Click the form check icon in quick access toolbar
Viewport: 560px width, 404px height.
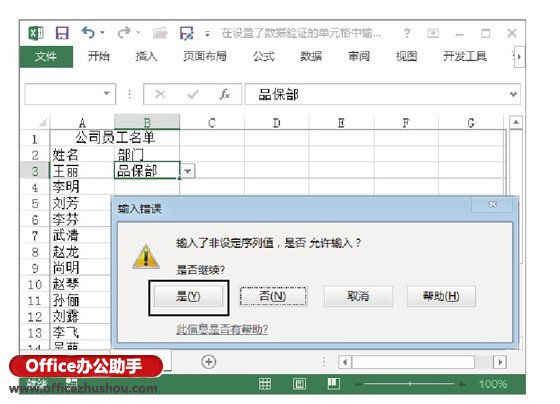coord(187,33)
